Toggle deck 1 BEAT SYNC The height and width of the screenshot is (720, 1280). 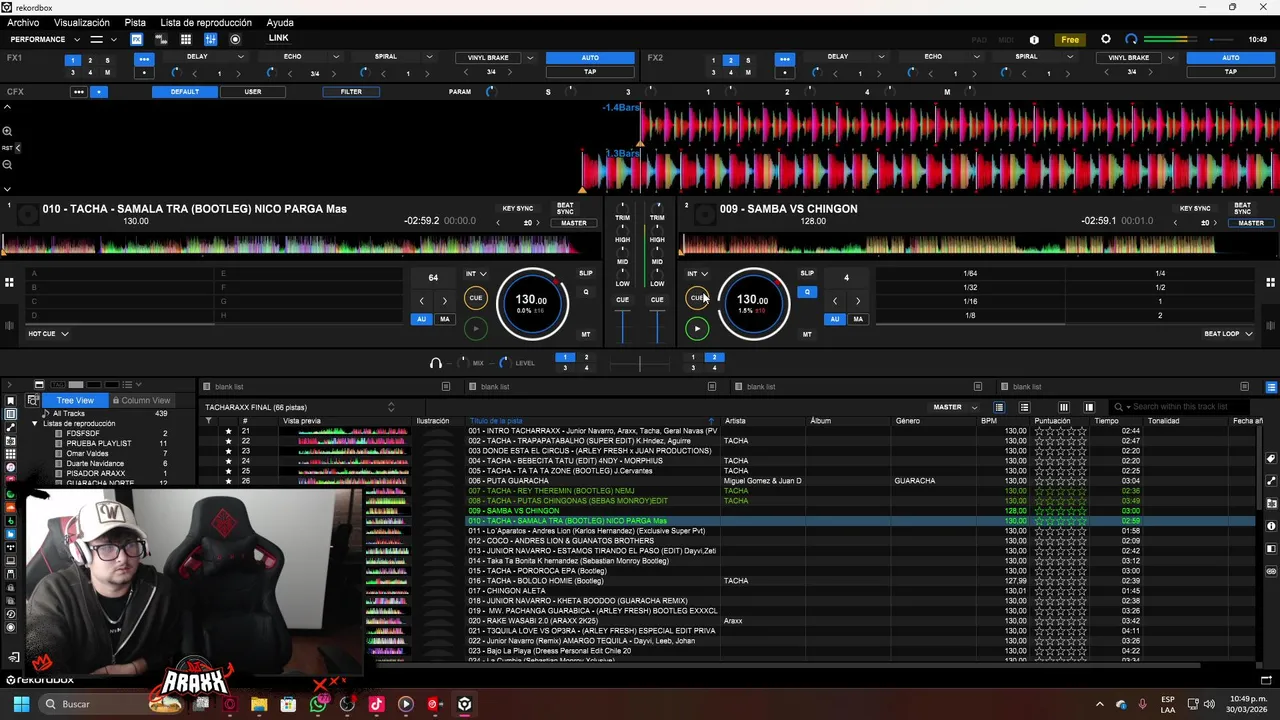click(565, 208)
